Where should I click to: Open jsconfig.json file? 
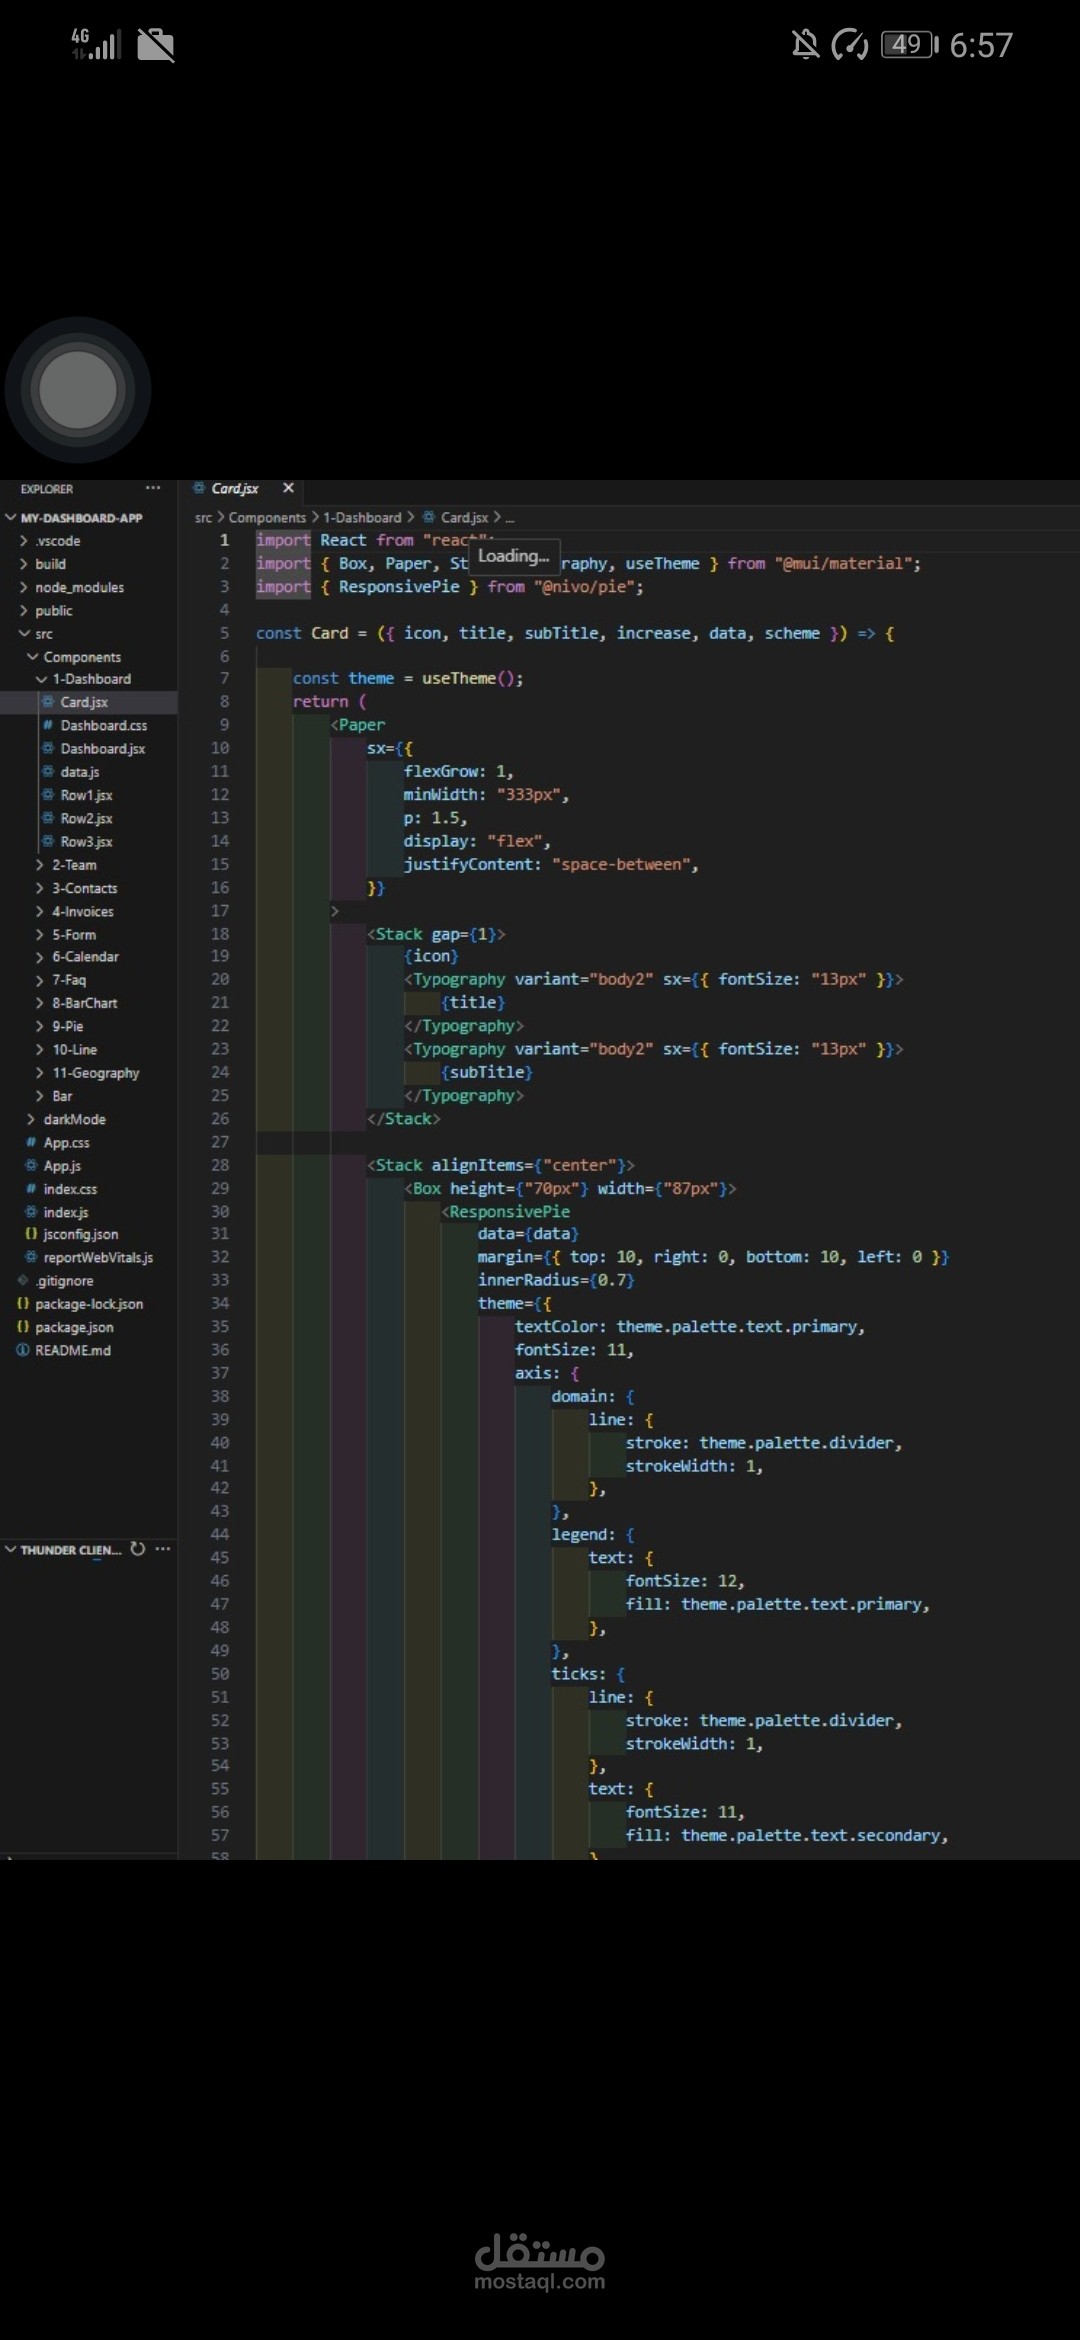click(x=80, y=1235)
